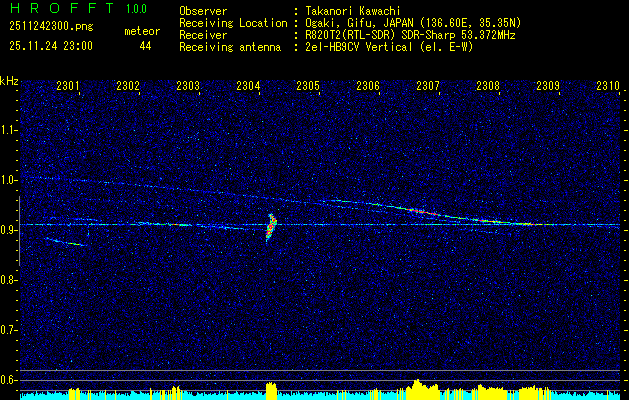Click the observer name Takanori Kawachi
This screenshot has width=629, height=400.
[x=353, y=11]
